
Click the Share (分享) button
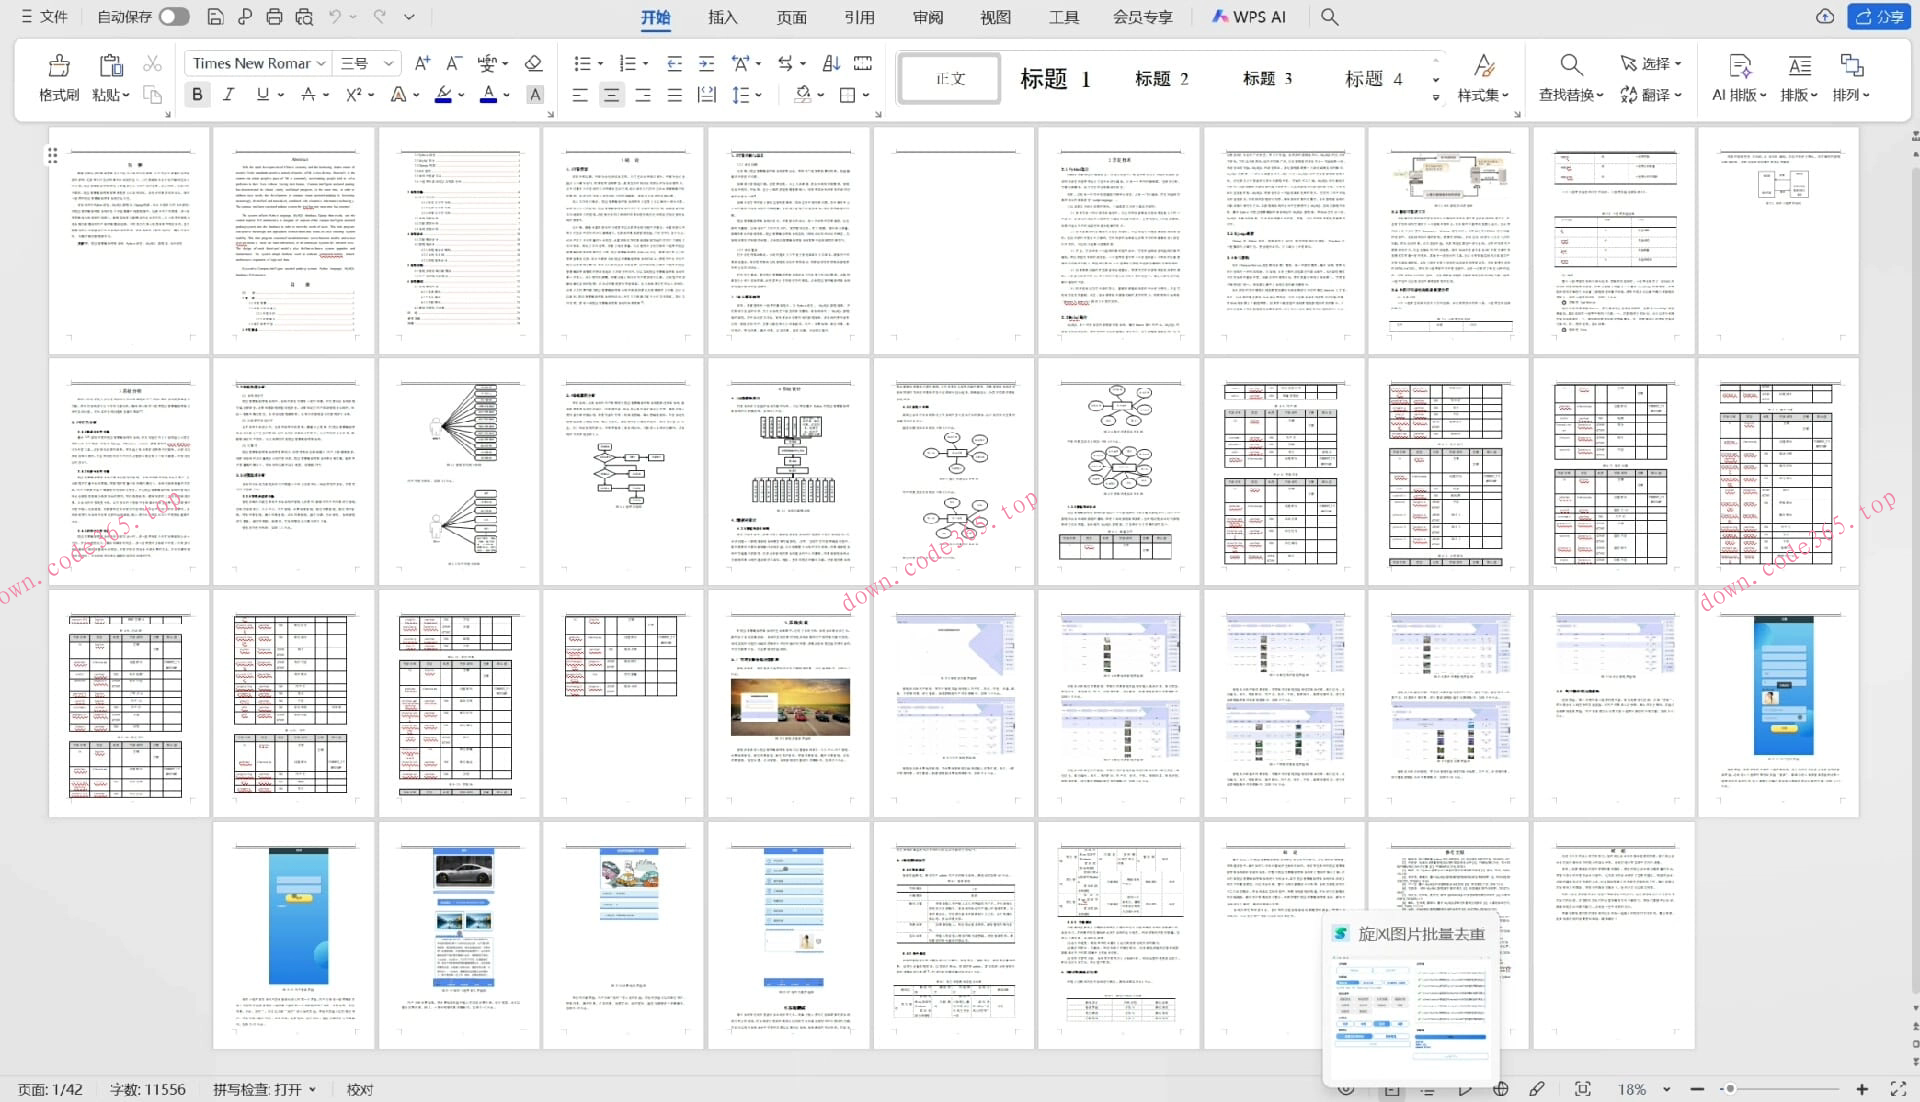1878,16
